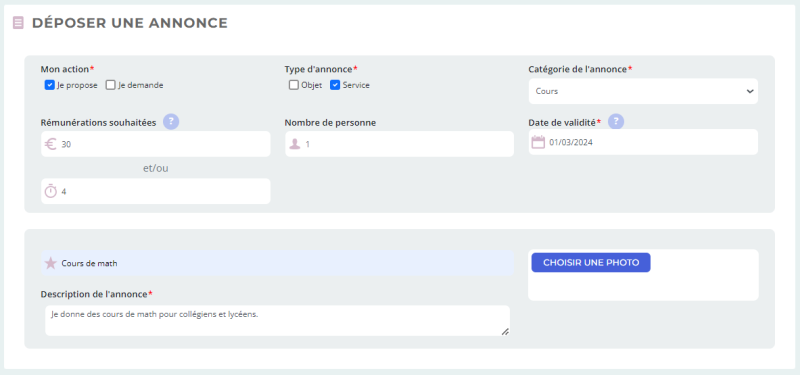Click the euro icon in remuneration field
Image resolution: width=800 pixels, height=375 pixels.
tap(51, 144)
